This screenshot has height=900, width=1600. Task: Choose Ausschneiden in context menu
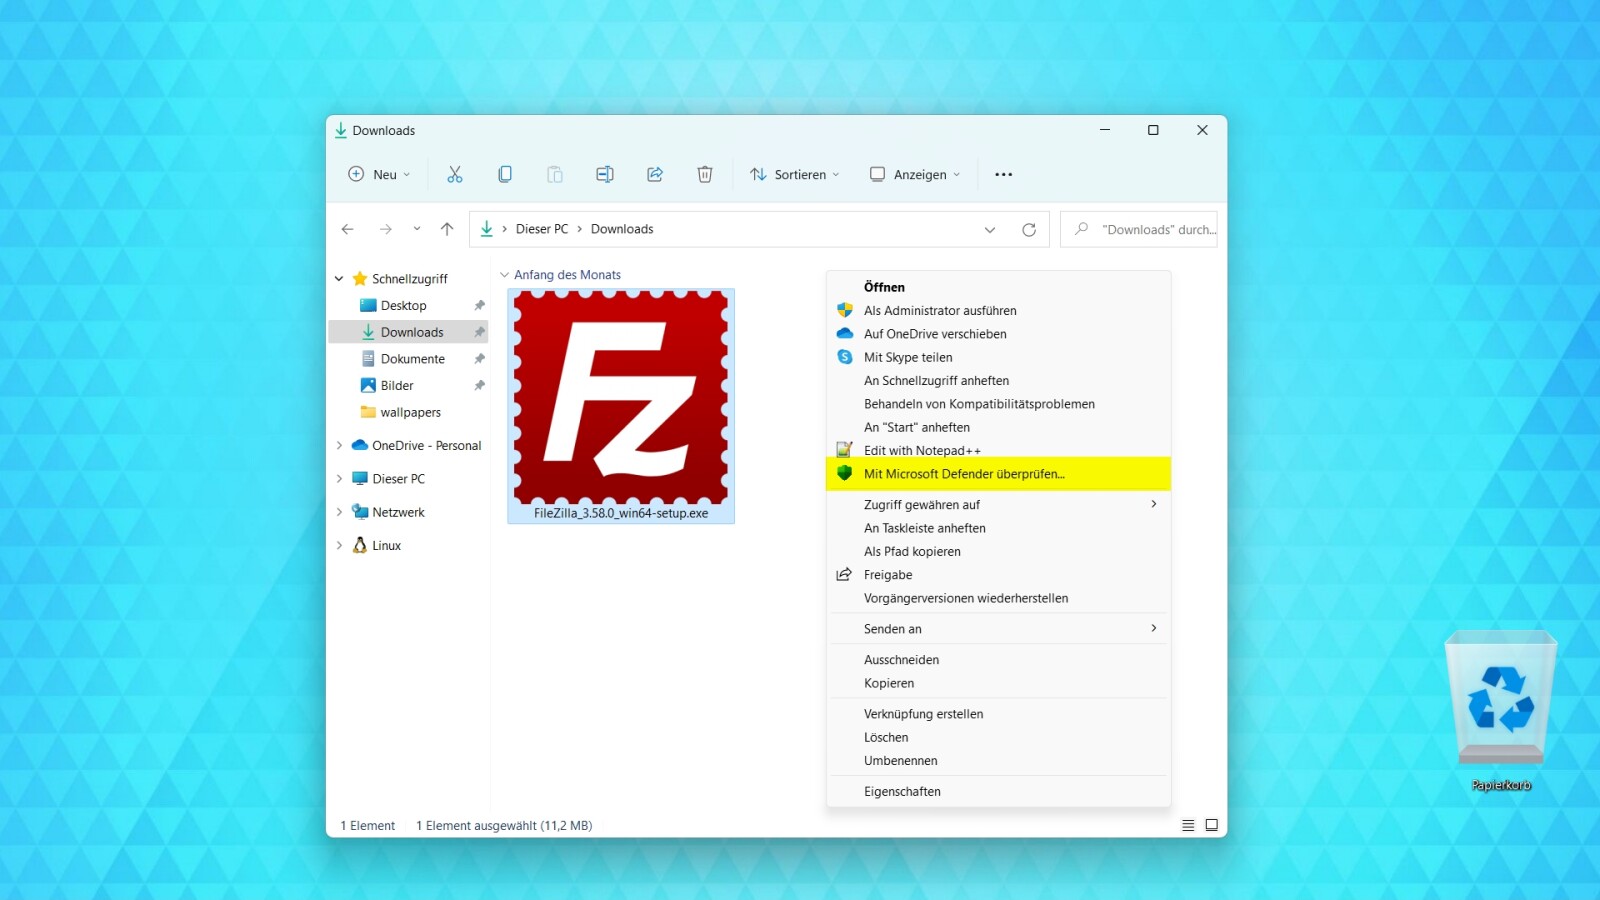pyautogui.click(x=998, y=660)
